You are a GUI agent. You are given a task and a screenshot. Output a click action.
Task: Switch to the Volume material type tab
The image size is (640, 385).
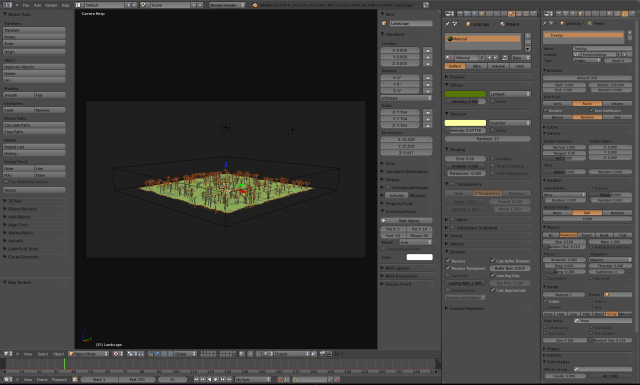click(498, 66)
